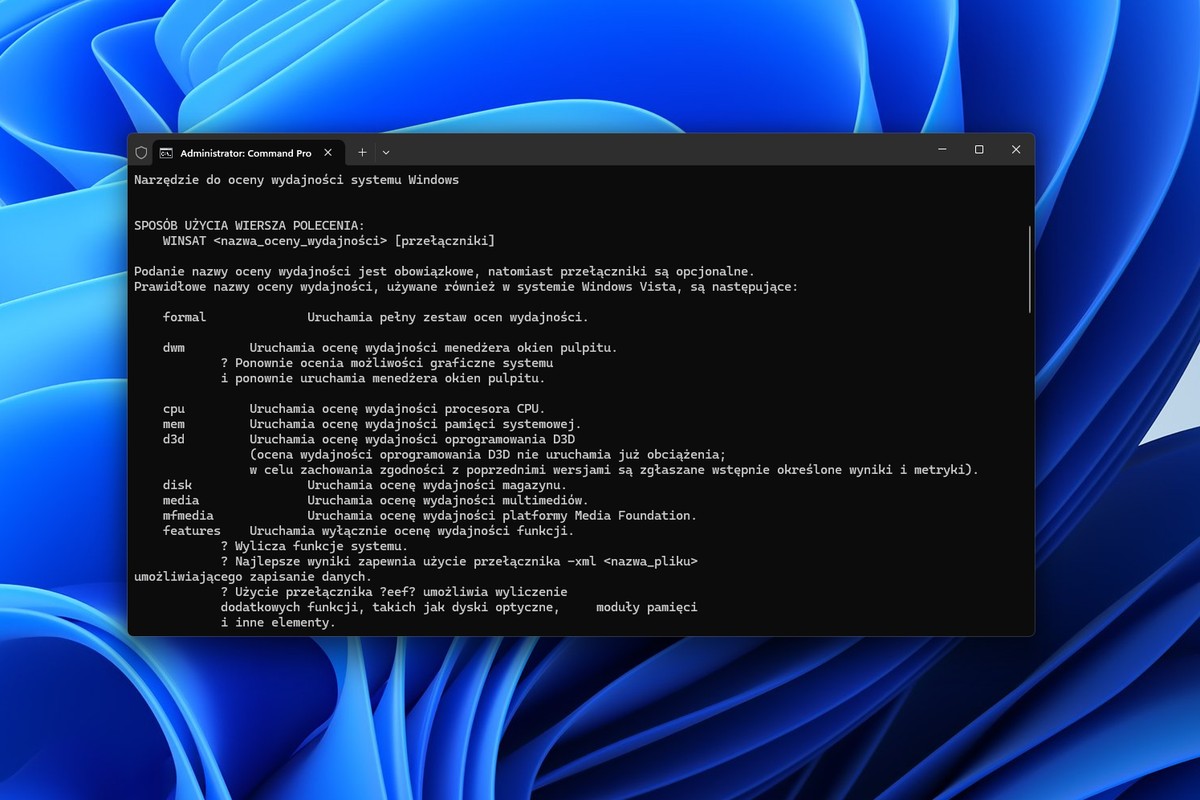Viewport: 1200px width, 800px height.
Task: Click the "mem" option name in output
Action: click(174, 424)
